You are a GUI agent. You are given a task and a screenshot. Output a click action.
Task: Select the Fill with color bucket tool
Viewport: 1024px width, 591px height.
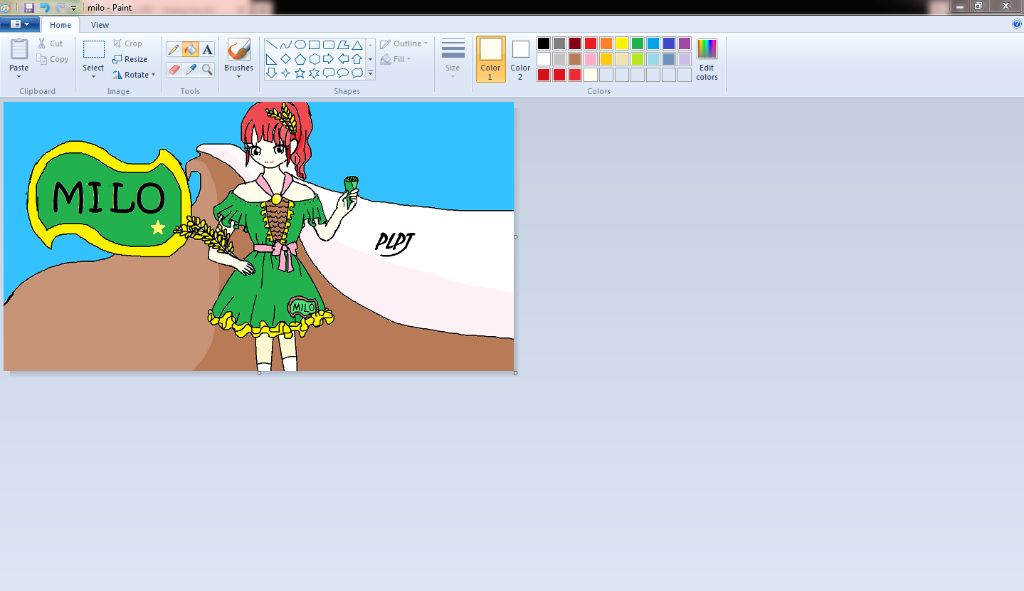(x=191, y=50)
